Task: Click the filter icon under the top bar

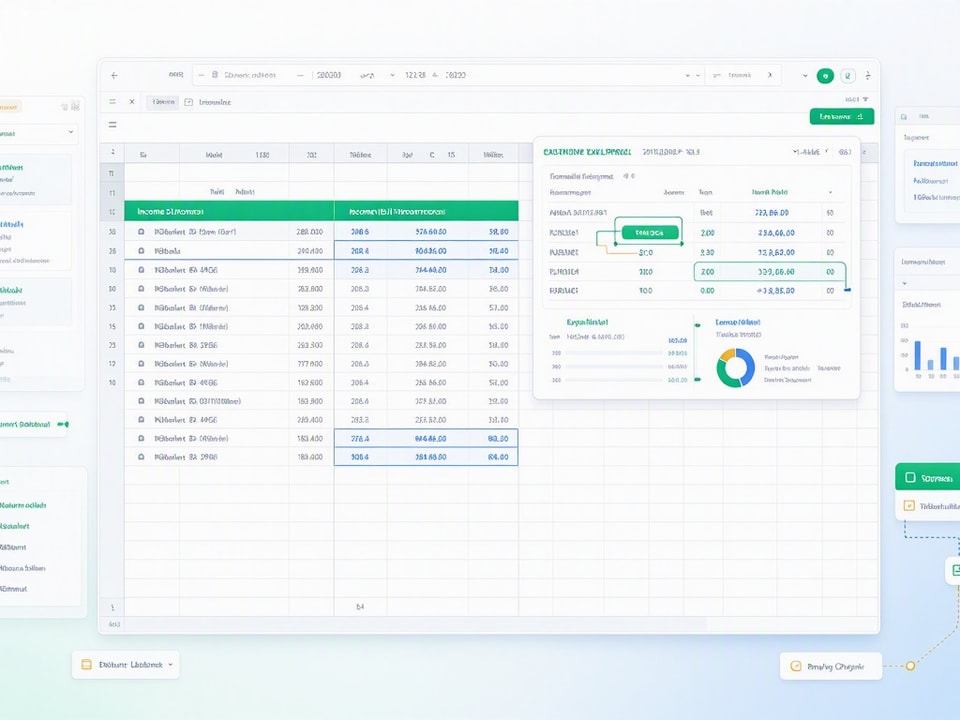Action: pos(865,99)
